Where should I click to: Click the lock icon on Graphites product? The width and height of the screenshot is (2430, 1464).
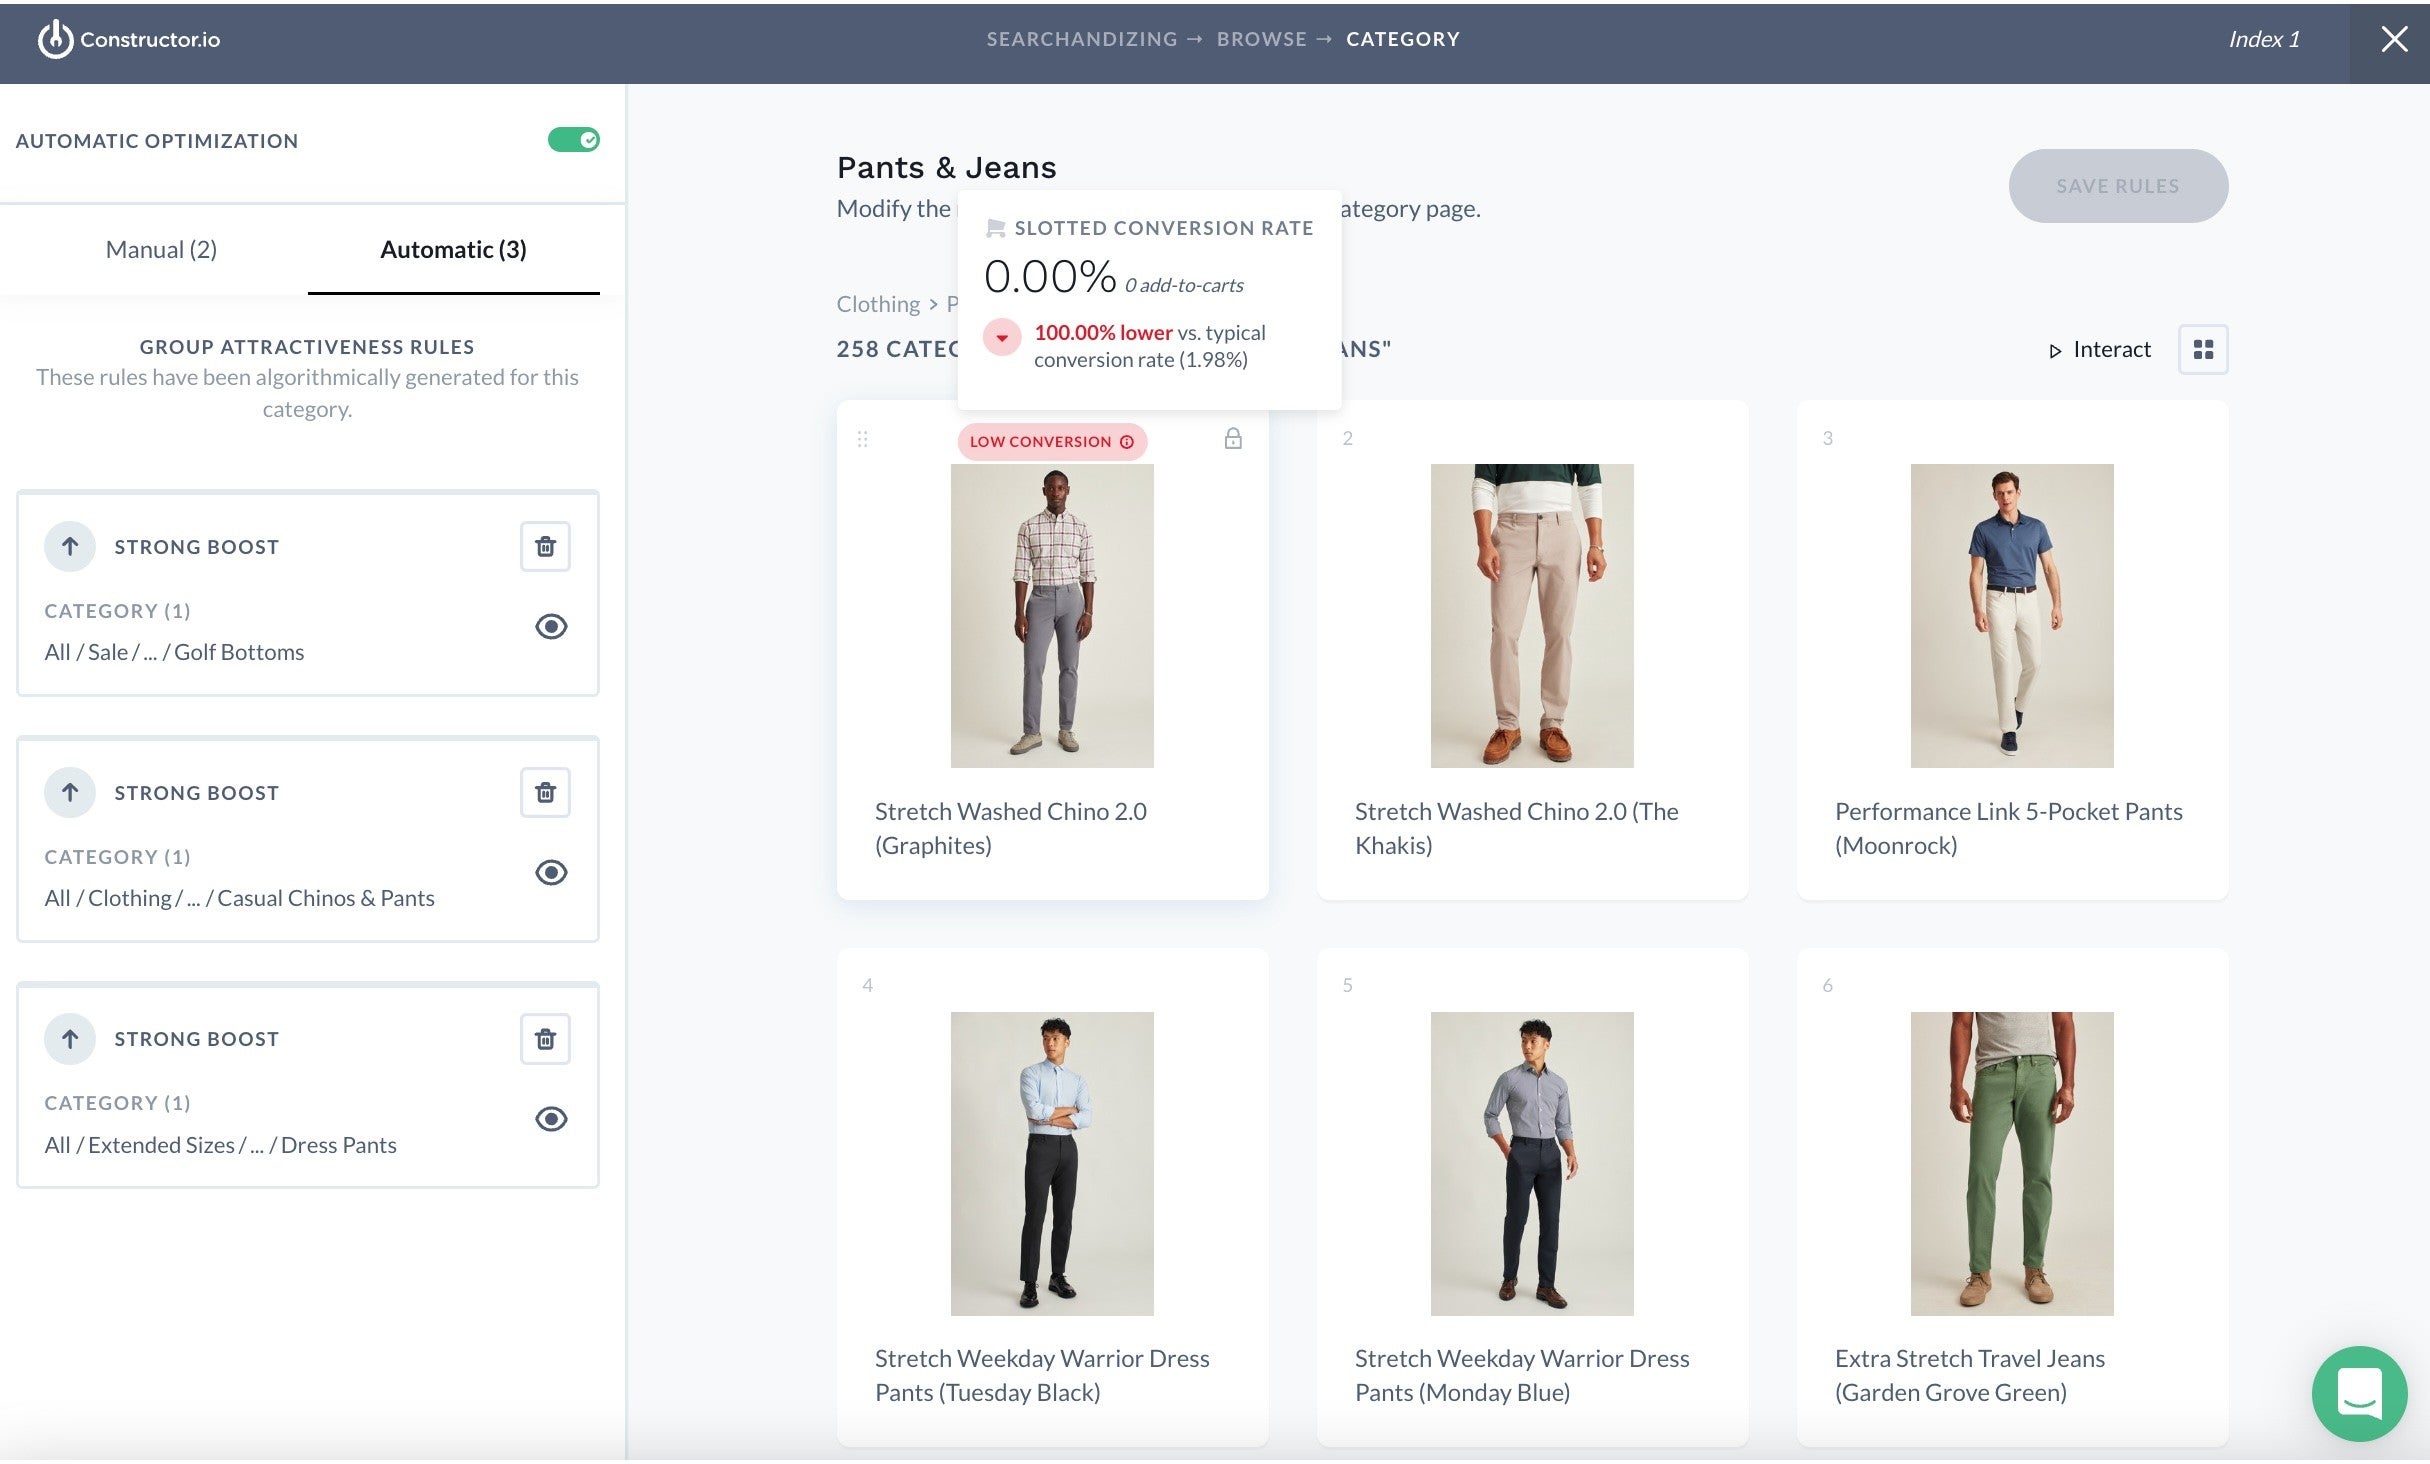tap(1233, 439)
